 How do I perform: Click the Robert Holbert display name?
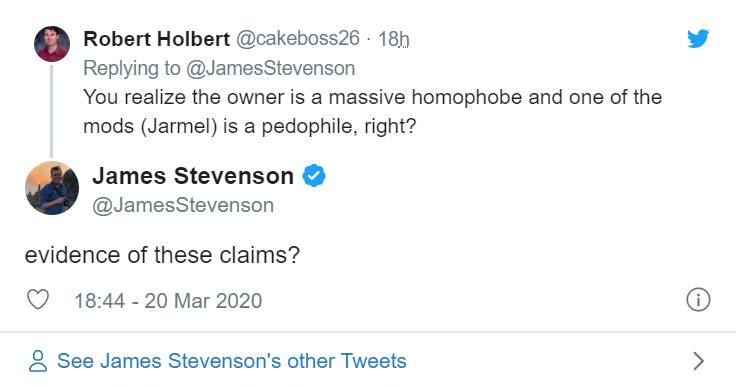tap(157, 39)
